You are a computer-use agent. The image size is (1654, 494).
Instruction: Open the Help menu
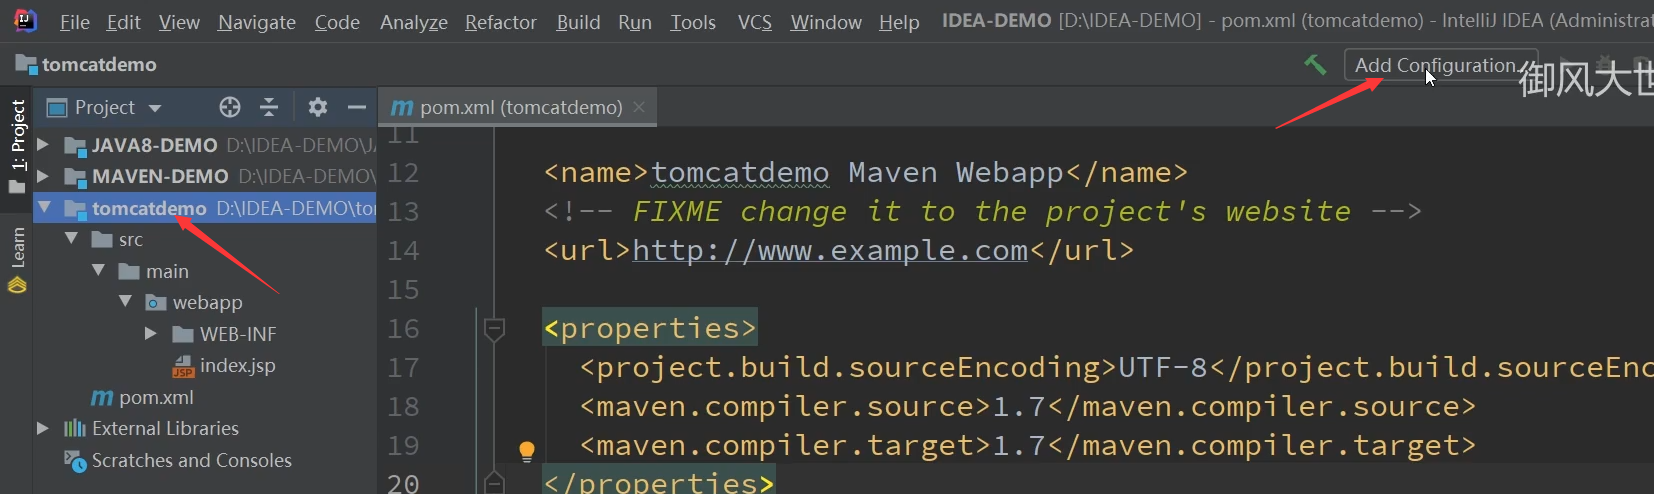pos(899,22)
